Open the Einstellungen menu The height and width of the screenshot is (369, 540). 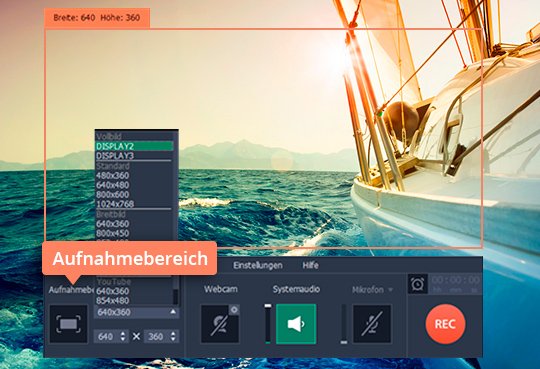tap(258, 265)
